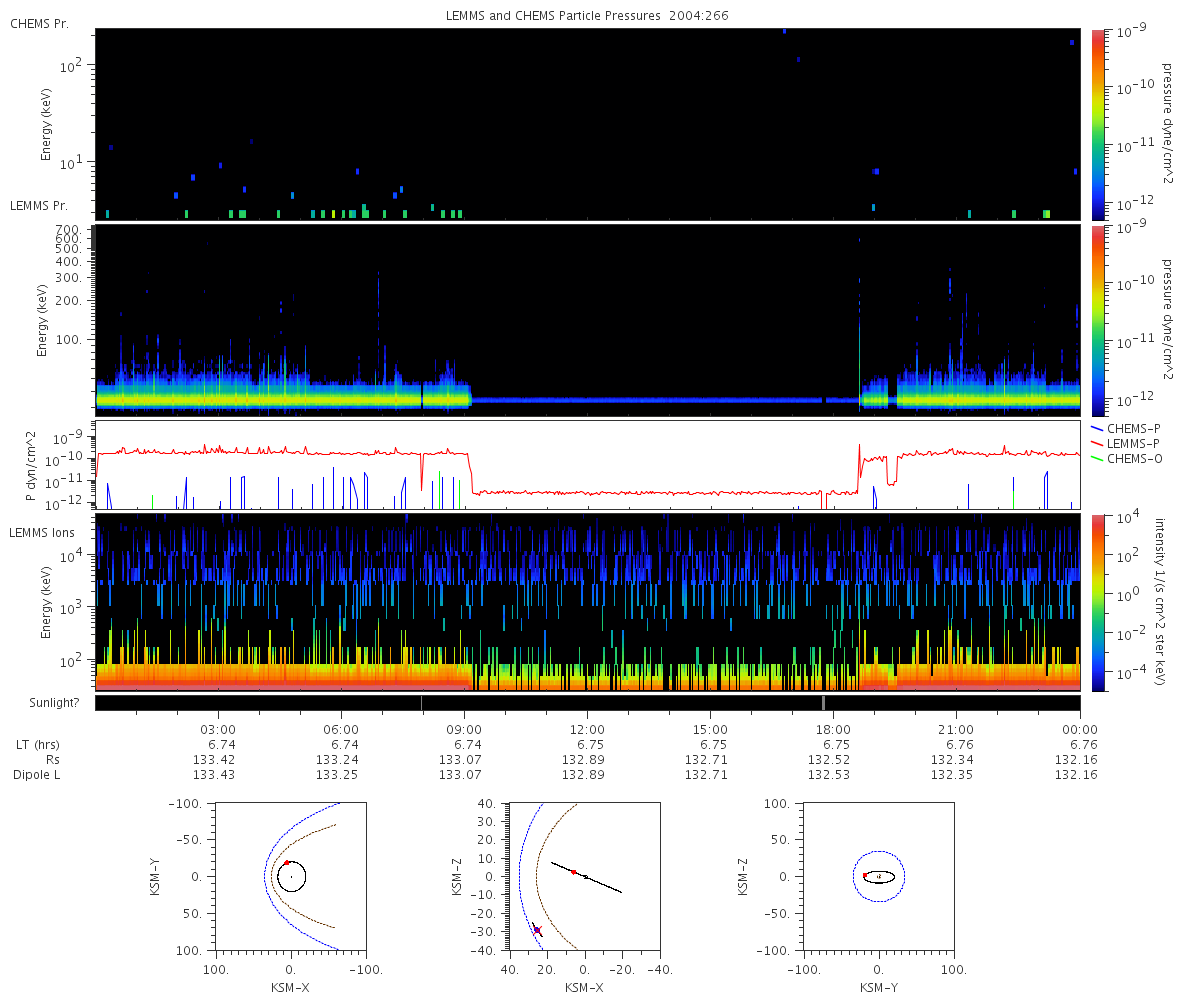Select the 06:00 time axis tick label
This screenshot has height=1000, width=1200.
point(342,729)
